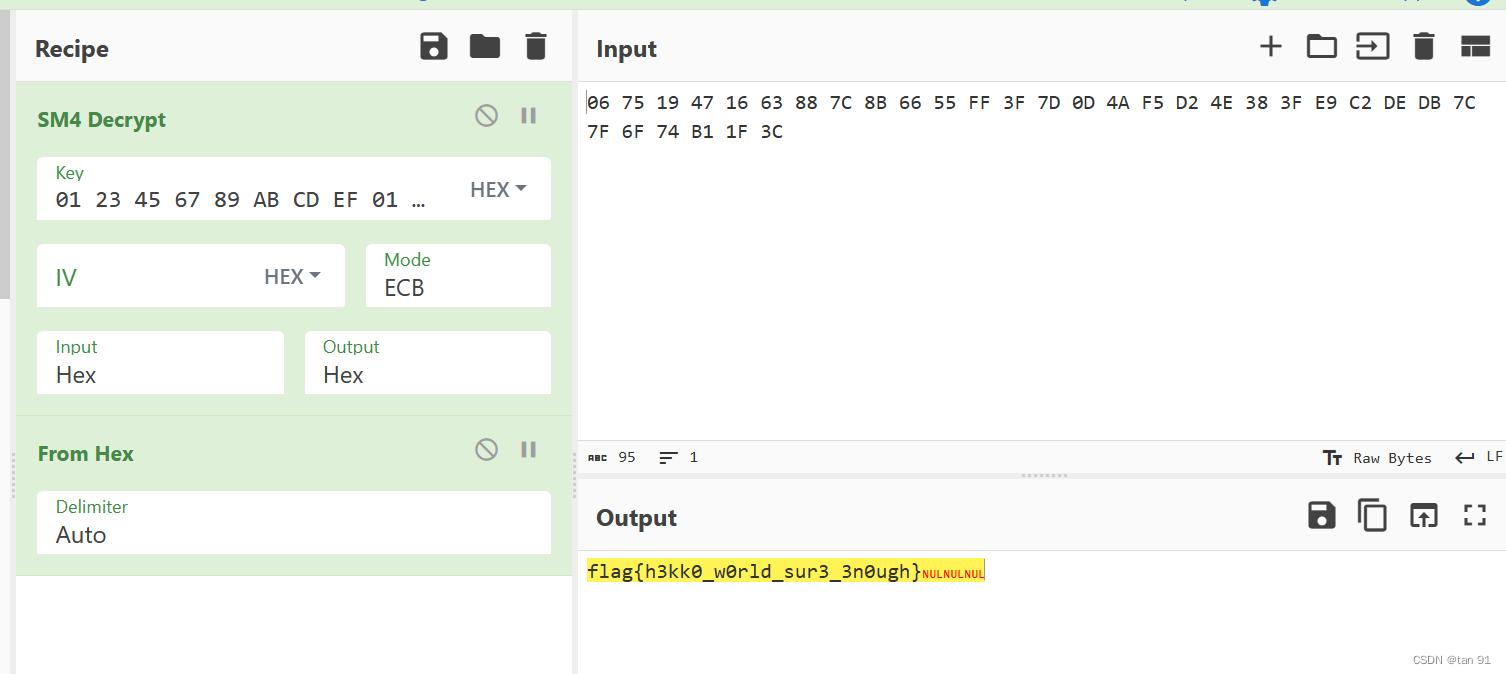Reset the pane layout
This screenshot has width=1506, height=674.
pos(1475,46)
